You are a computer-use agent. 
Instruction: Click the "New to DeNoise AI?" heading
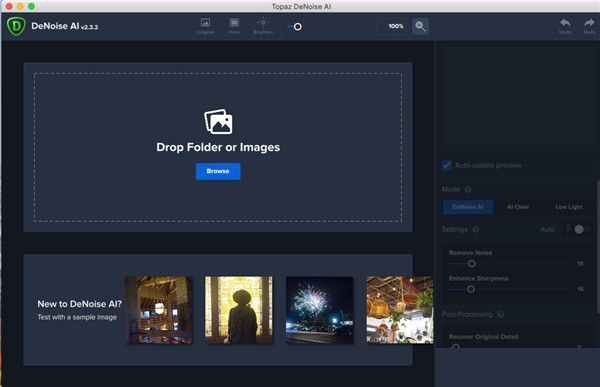click(79, 304)
